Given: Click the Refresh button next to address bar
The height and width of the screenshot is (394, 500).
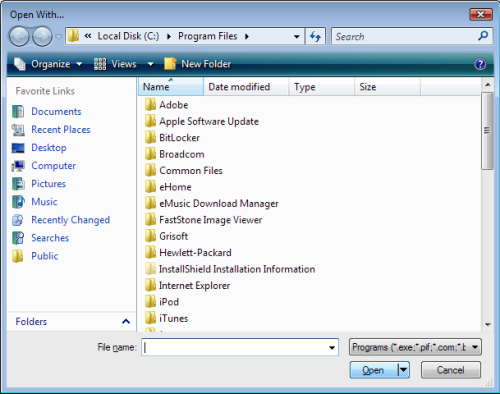Looking at the screenshot, I should coord(315,36).
